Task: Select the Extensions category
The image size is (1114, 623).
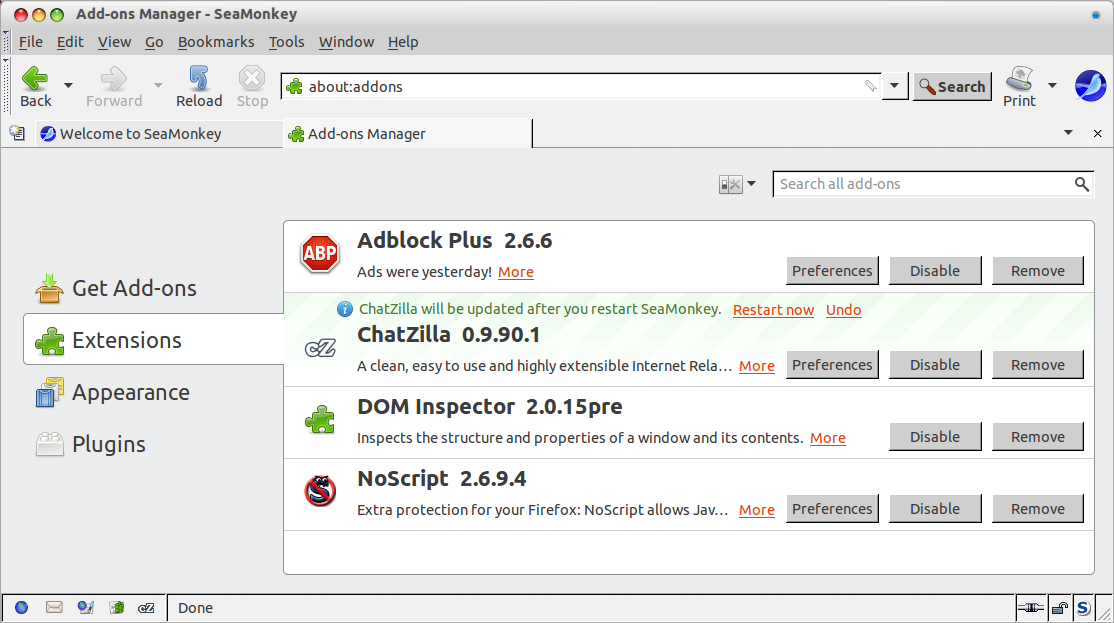Action: 153,340
